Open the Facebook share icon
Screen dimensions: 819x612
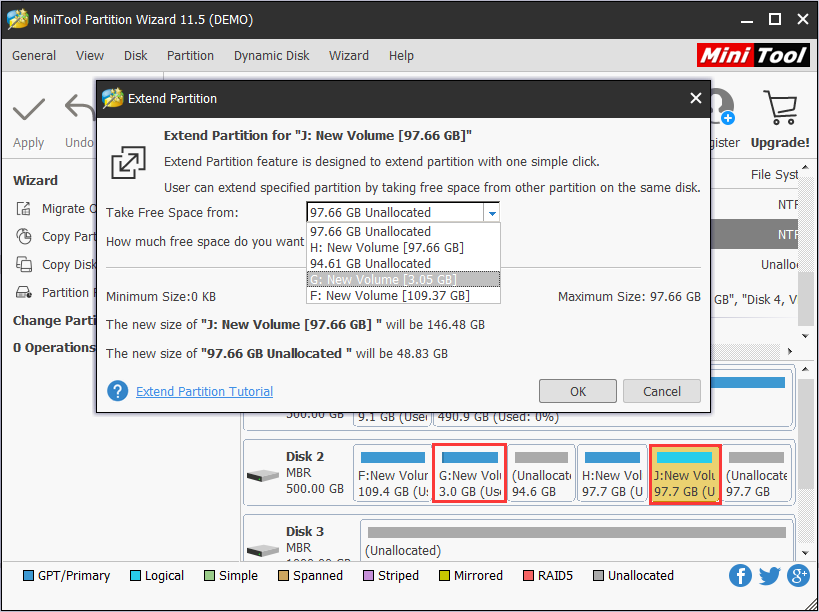pyautogui.click(x=740, y=575)
